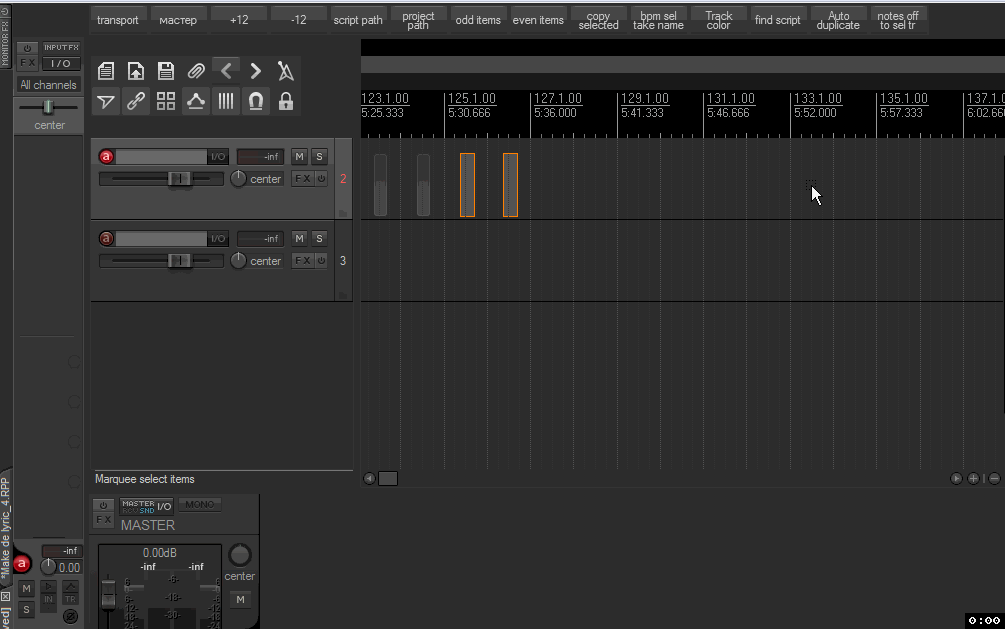Click the even items toolbar item
Image resolution: width=1005 pixels, height=629 pixels.
538,20
